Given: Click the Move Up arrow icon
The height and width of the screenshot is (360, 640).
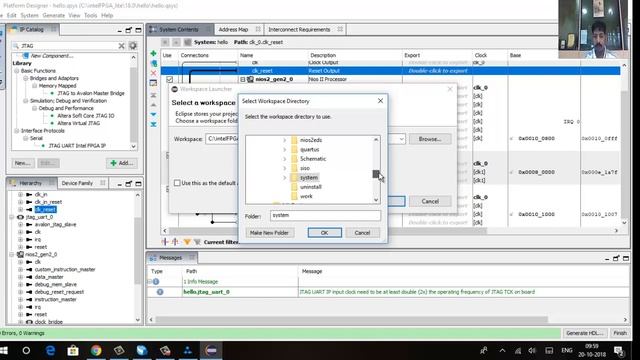Looking at the screenshot, I should [x=153, y=105].
